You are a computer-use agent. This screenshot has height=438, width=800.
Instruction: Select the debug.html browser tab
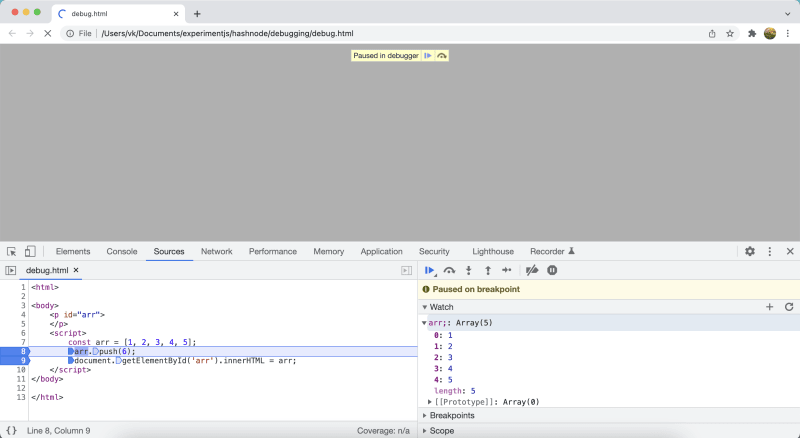[x=117, y=14]
